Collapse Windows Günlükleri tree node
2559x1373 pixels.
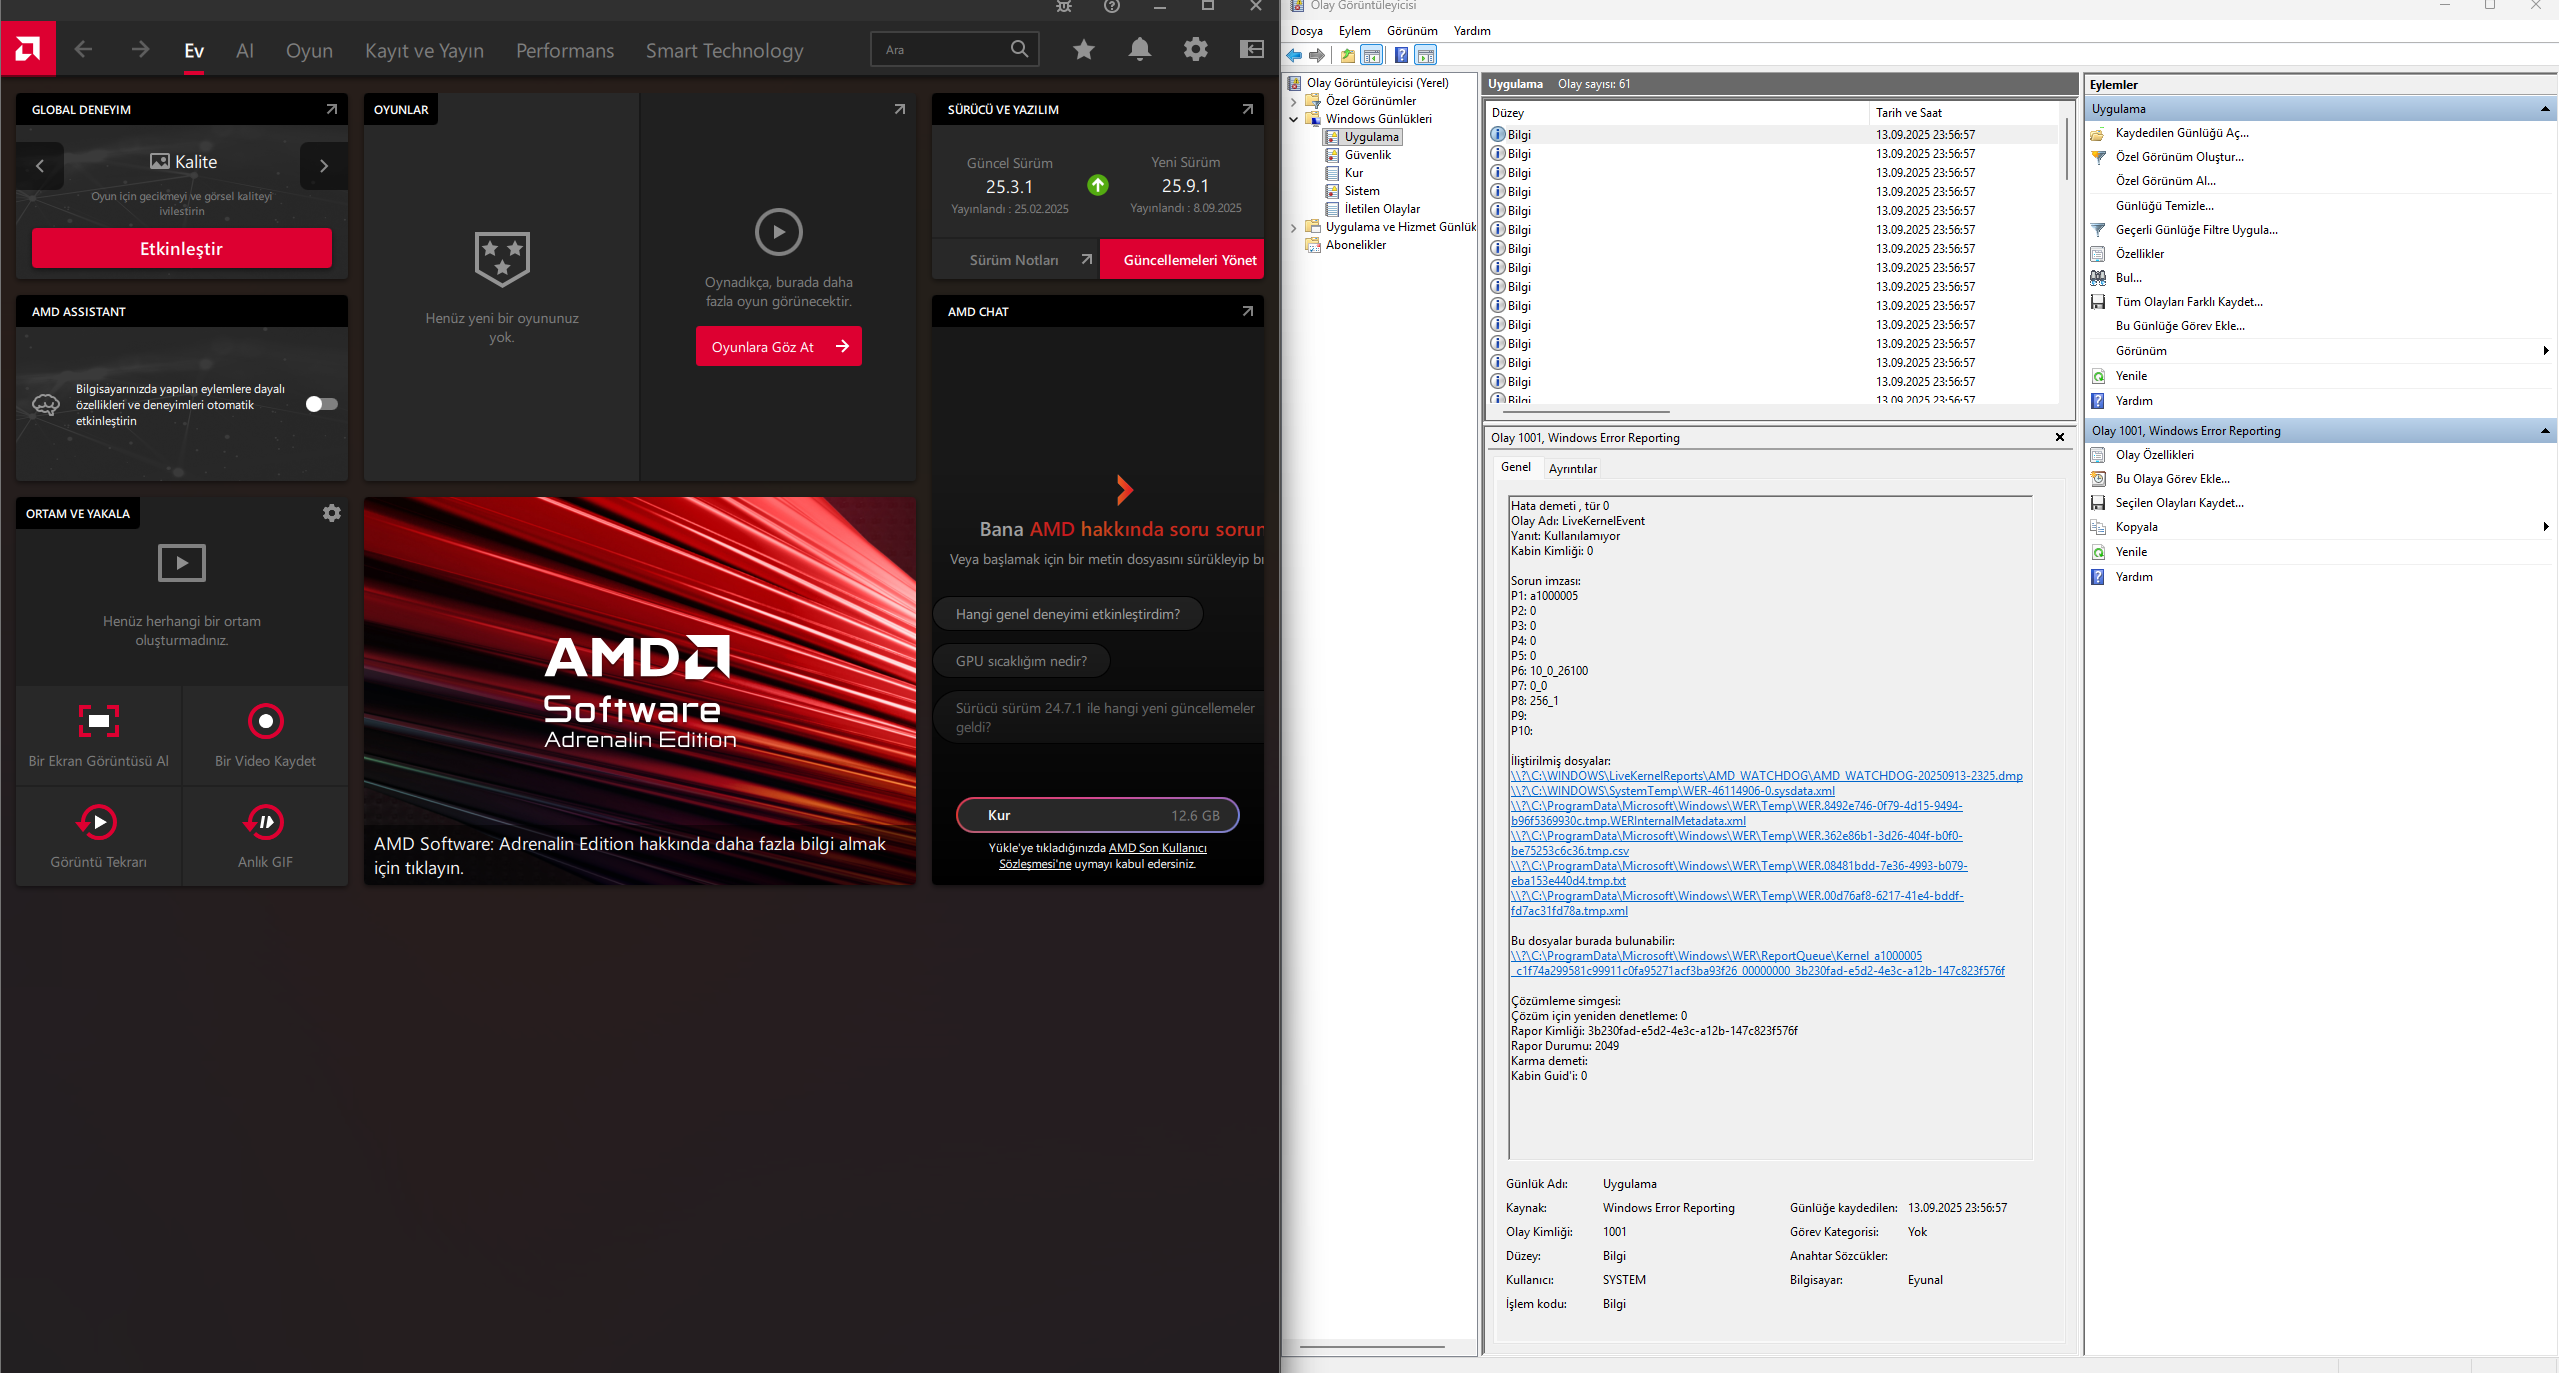1294,119
